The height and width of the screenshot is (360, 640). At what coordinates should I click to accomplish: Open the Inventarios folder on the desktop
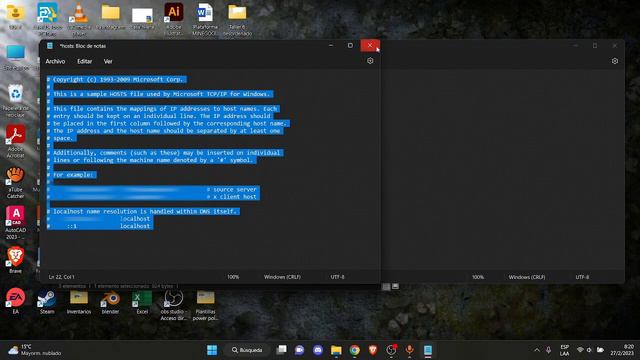coord(79,302)
